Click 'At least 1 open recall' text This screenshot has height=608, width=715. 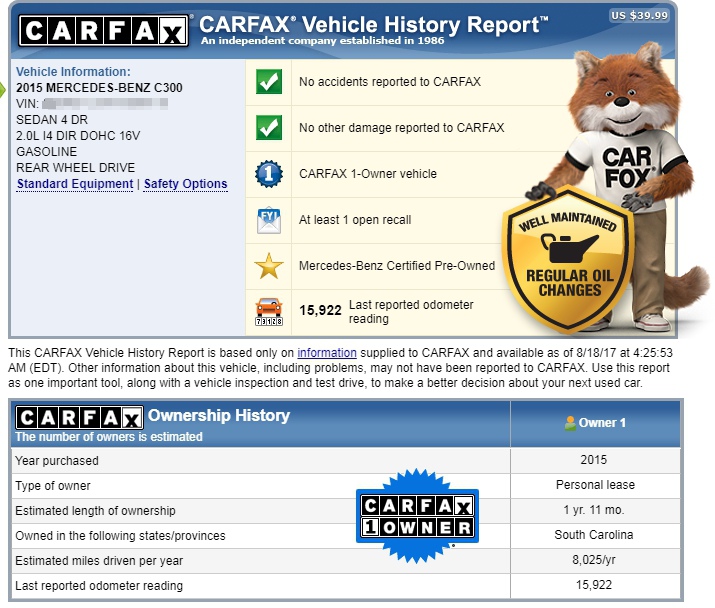click(x=355, y=220)
